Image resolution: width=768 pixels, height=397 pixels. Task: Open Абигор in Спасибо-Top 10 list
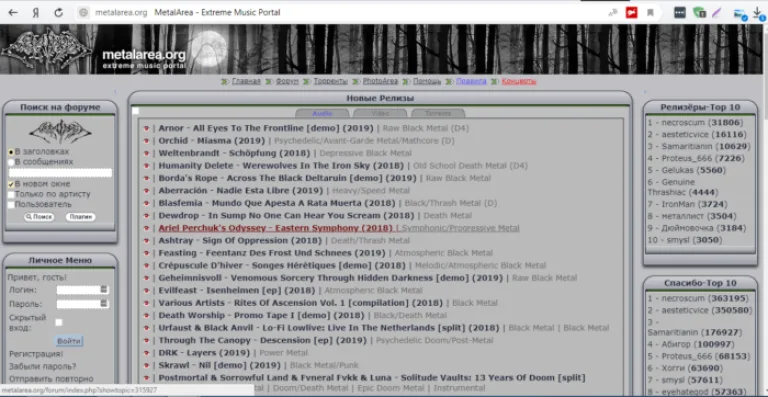[x=676, y=344]
